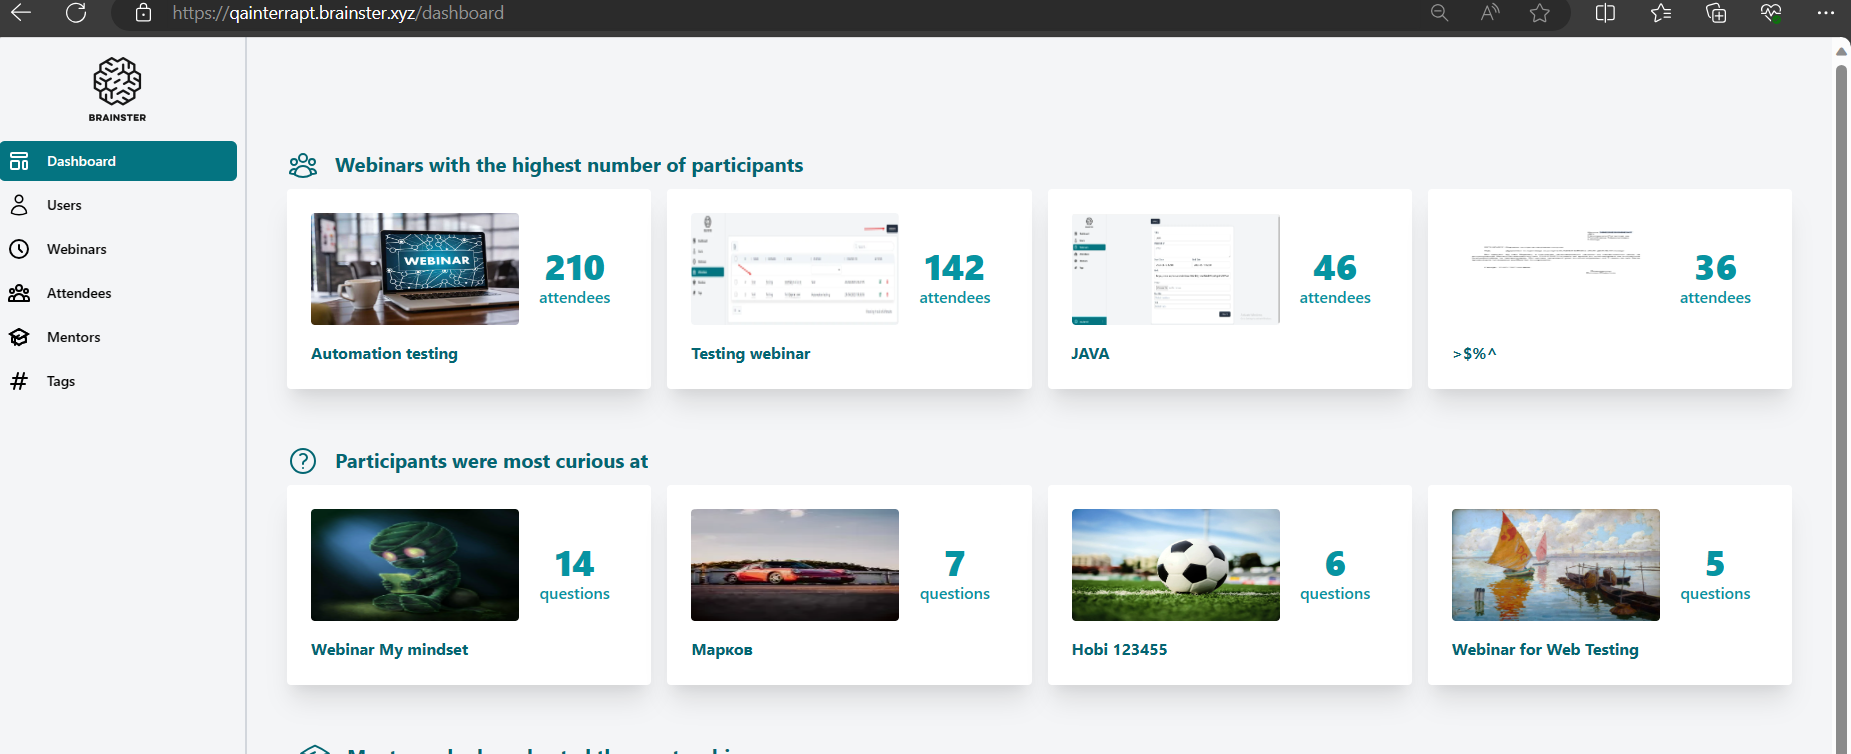This screenshot has width=1851, height=754.
Task: Click the Mentors graduation cap icon
Action: pos(19,337)
